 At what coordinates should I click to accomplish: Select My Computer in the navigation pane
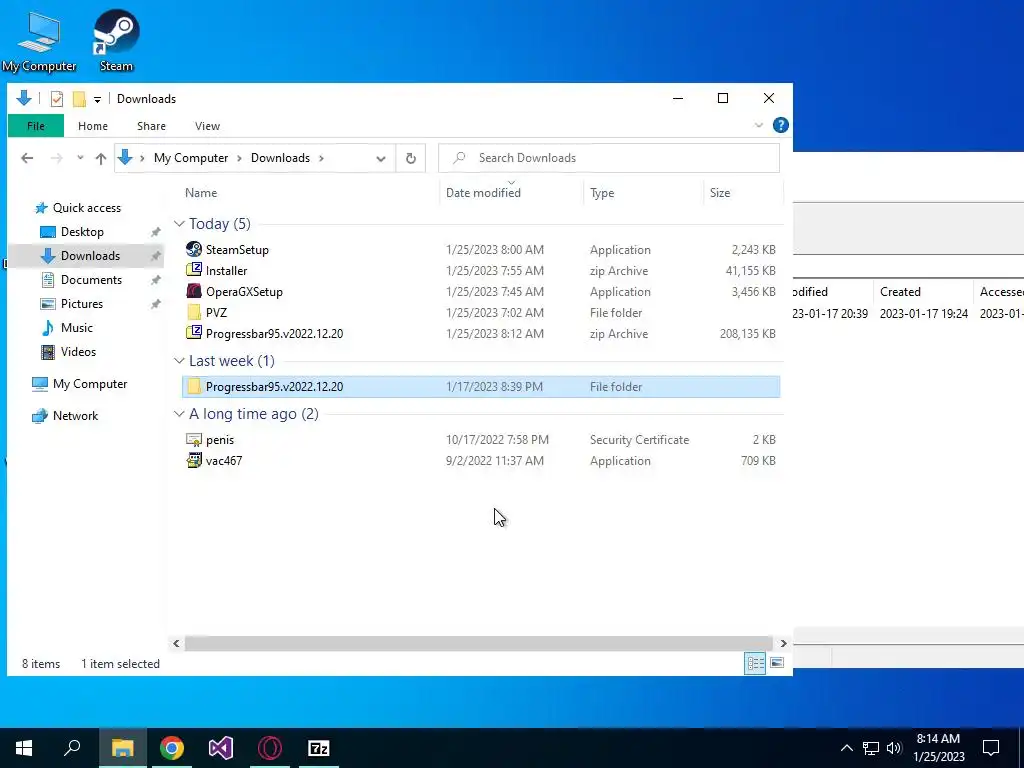tap(90, 384)
